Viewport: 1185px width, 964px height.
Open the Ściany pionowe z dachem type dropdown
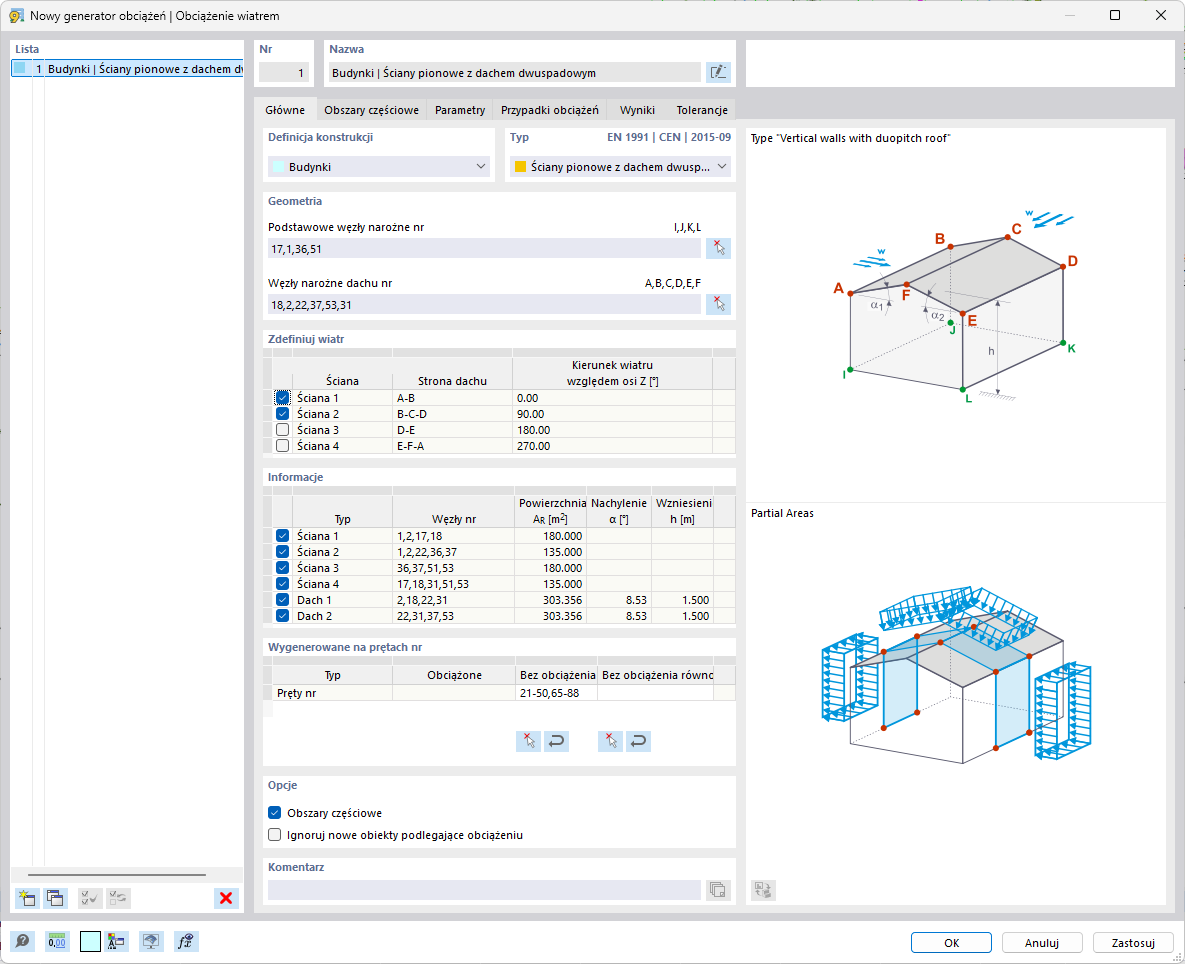[x=620, y=166]
